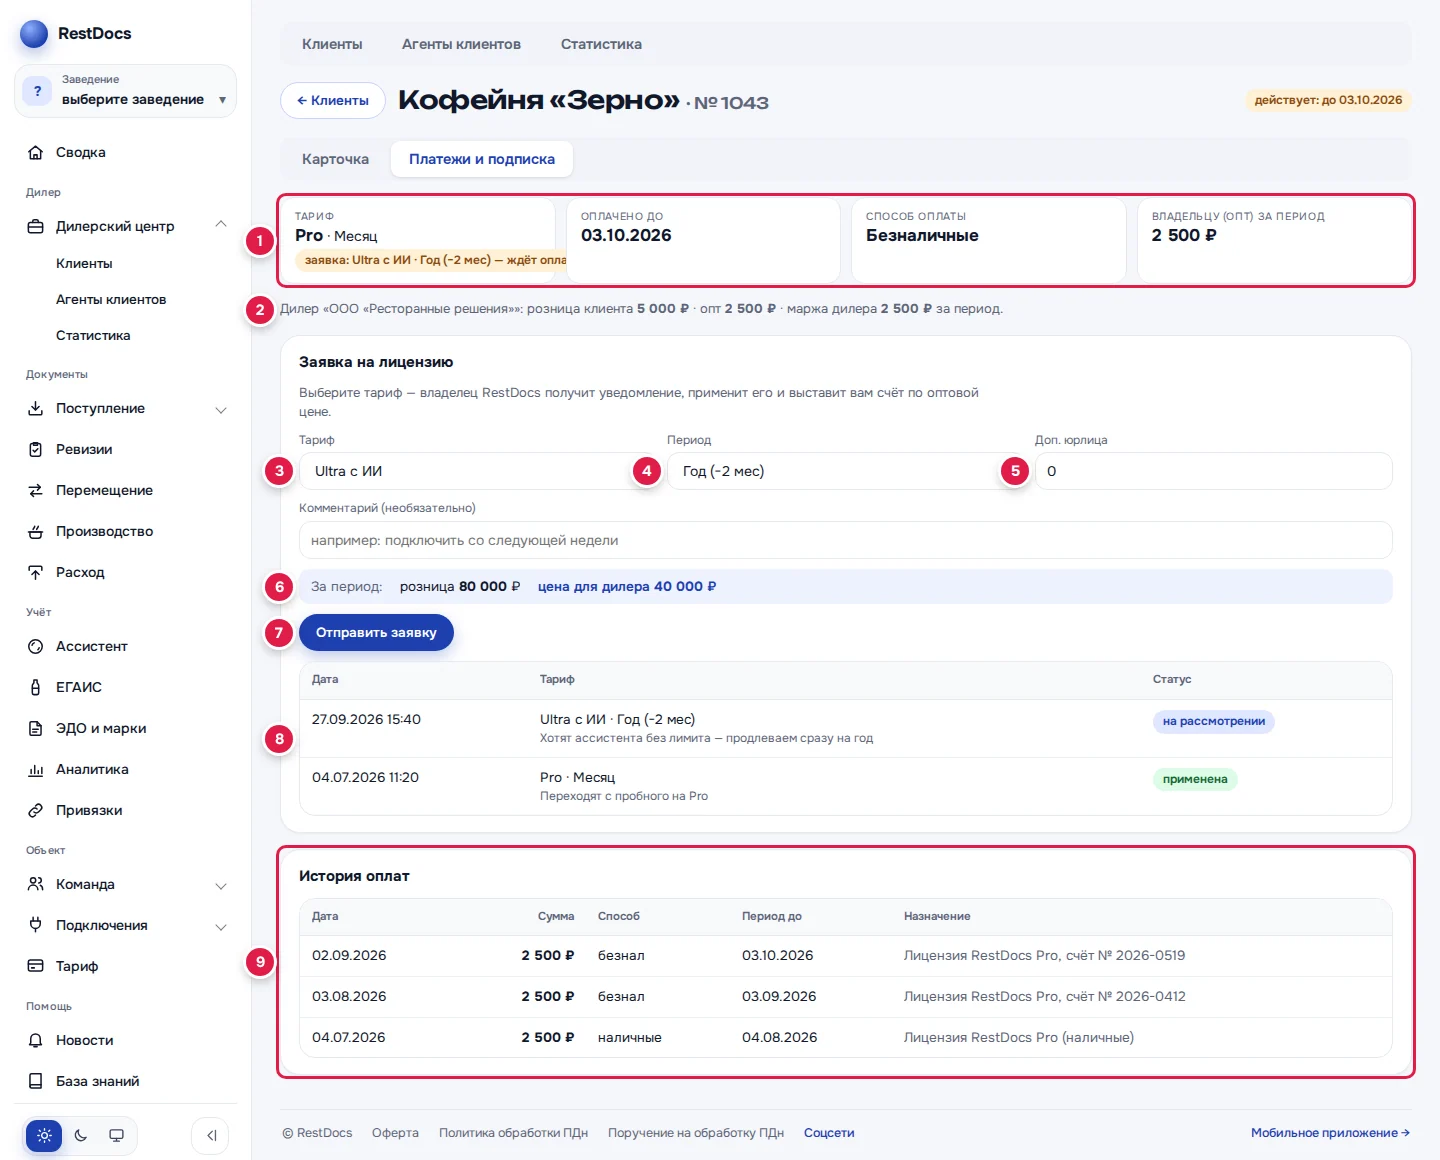This screenshot has height=1160, width=1440.
Task: Click the на рассмотрении status badge
Action: pos(1214,722)
